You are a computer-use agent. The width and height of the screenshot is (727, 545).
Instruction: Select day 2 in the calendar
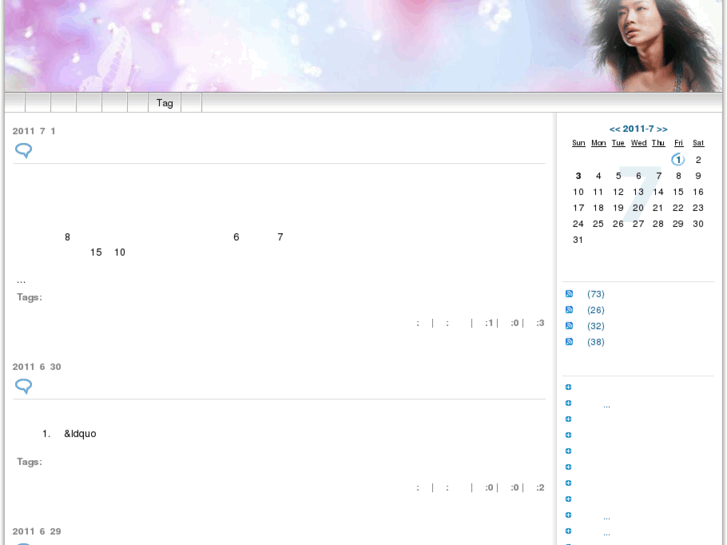tap(698, 160)
